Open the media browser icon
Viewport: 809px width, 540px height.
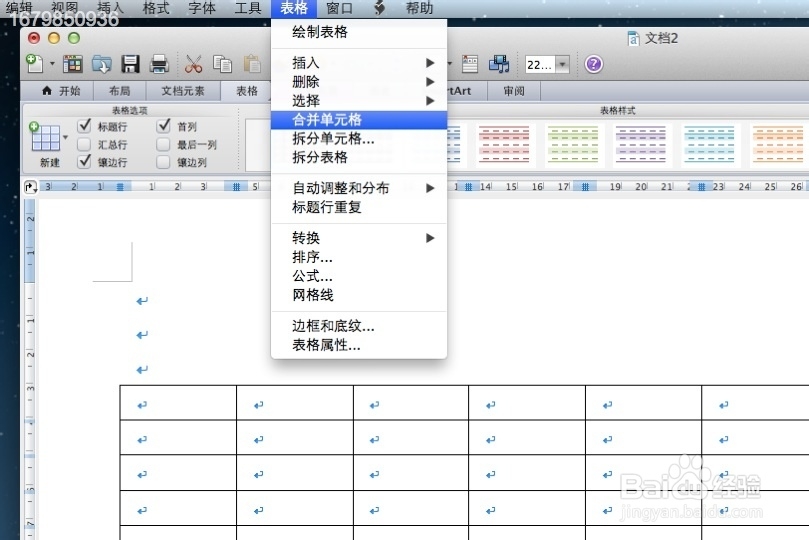click(x=499, y=64)
